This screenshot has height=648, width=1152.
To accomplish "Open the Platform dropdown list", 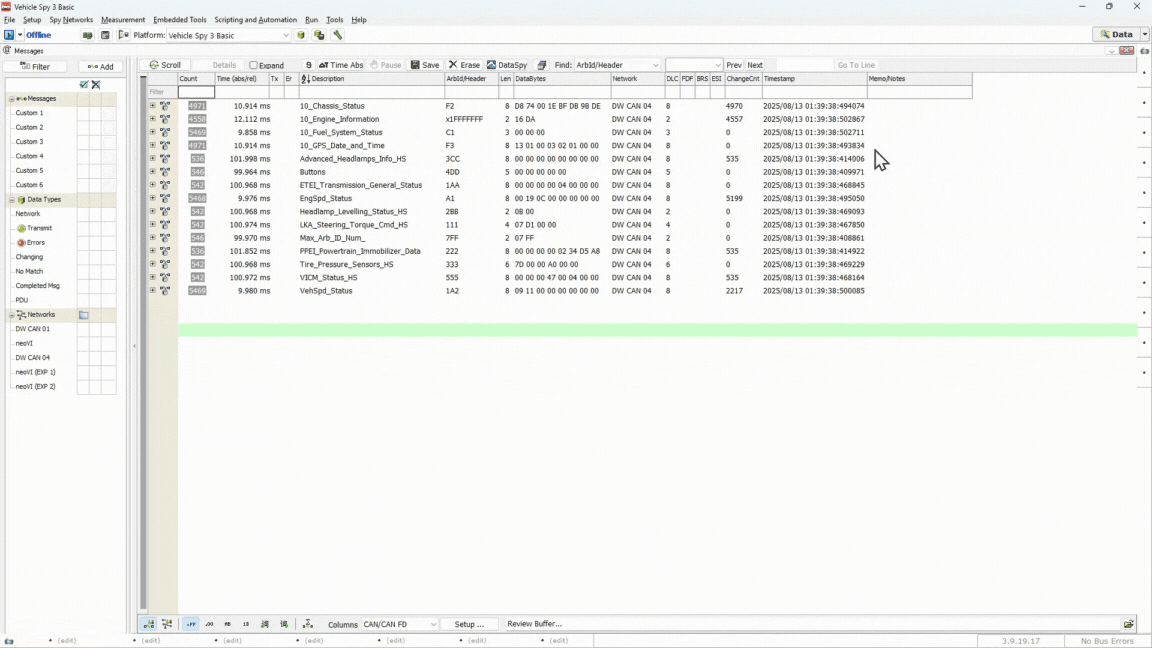I will pos(285,35).
